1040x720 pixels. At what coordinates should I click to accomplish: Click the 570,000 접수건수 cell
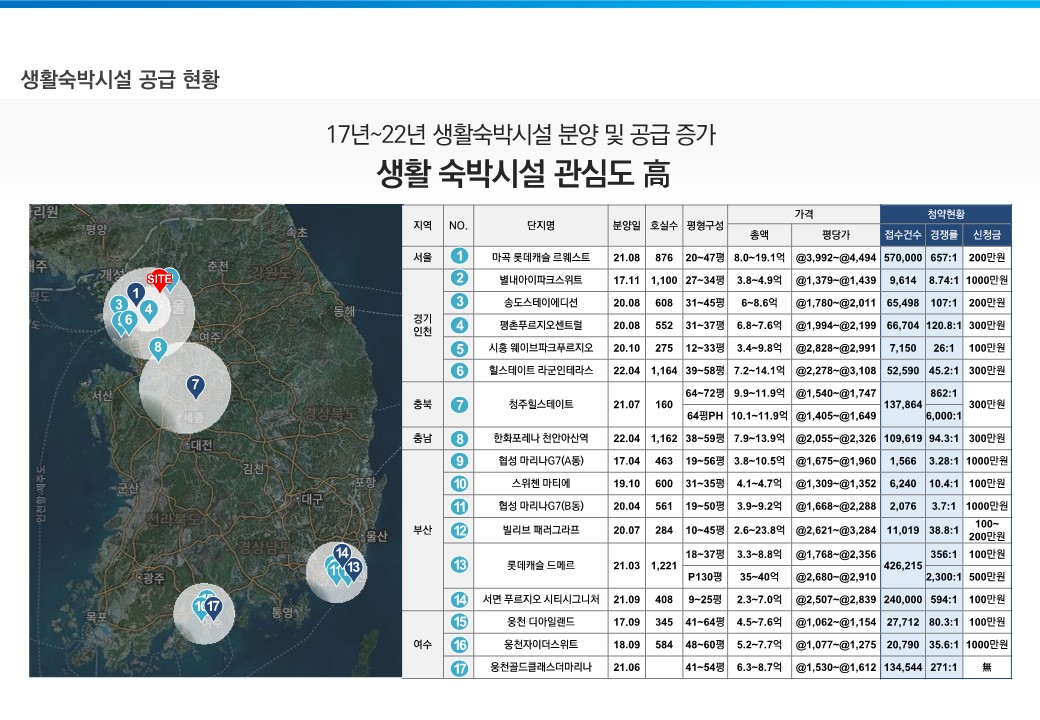tap(901, 257)
